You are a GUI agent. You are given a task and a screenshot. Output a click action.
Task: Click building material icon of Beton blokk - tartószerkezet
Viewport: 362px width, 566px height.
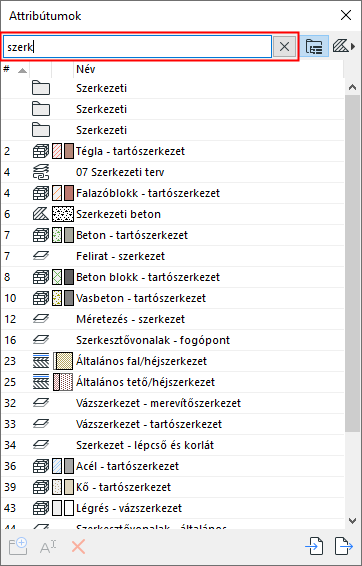pos(40,277)
